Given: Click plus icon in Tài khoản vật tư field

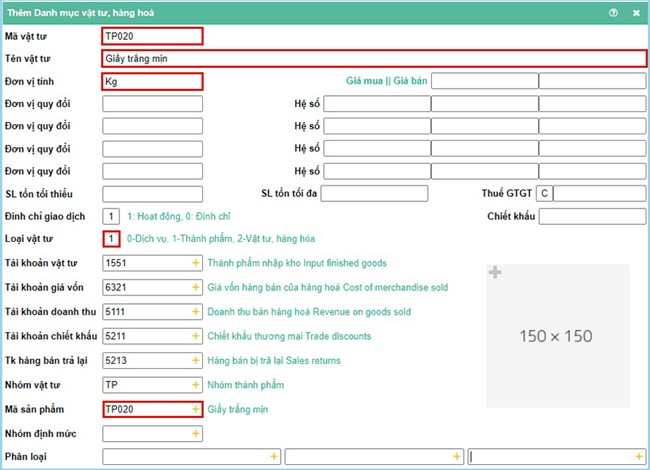Looking at the screenshot, I should [196, 263].
